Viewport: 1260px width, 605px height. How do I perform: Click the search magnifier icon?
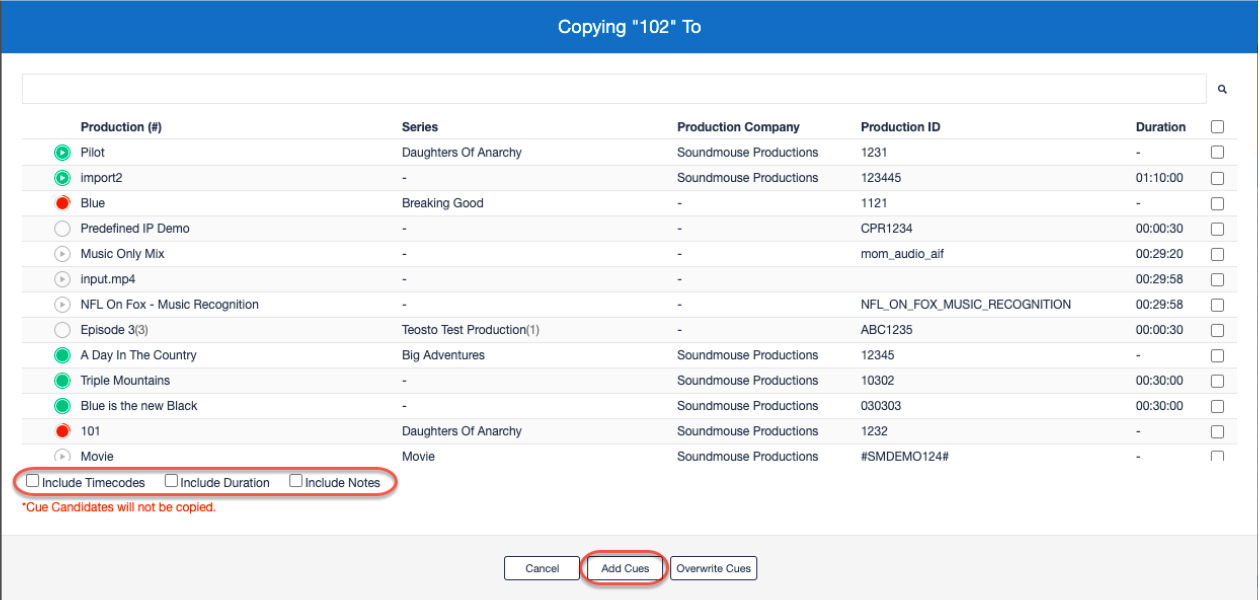coord(1222,89)
